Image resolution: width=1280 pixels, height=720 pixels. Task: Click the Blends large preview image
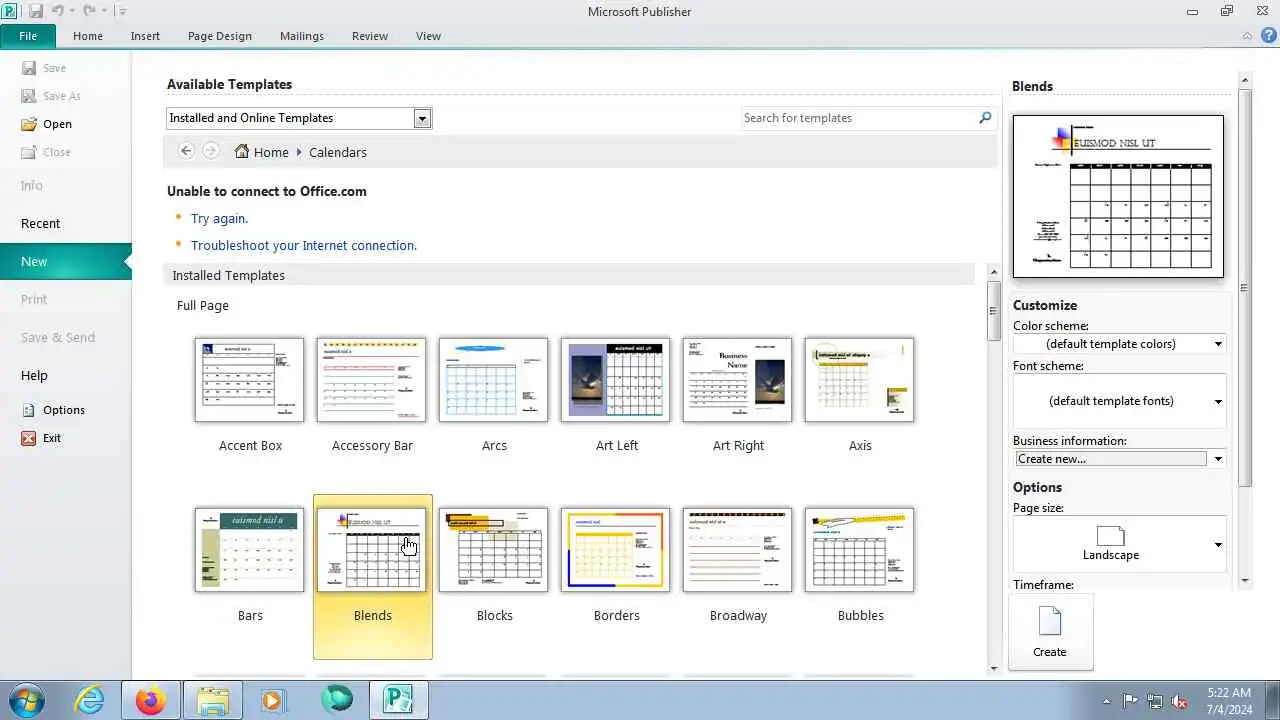point(1118,196)
